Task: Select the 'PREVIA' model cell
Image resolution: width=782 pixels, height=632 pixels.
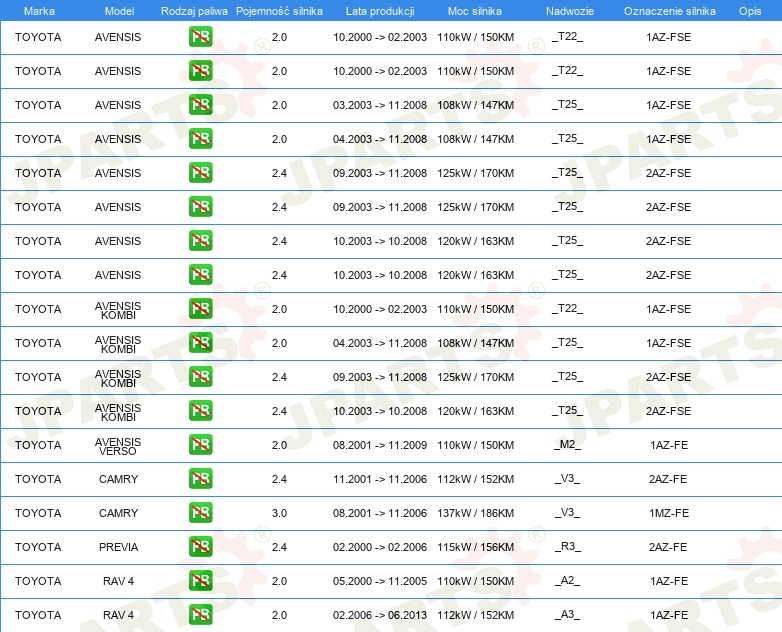Action: click(118, 547)
